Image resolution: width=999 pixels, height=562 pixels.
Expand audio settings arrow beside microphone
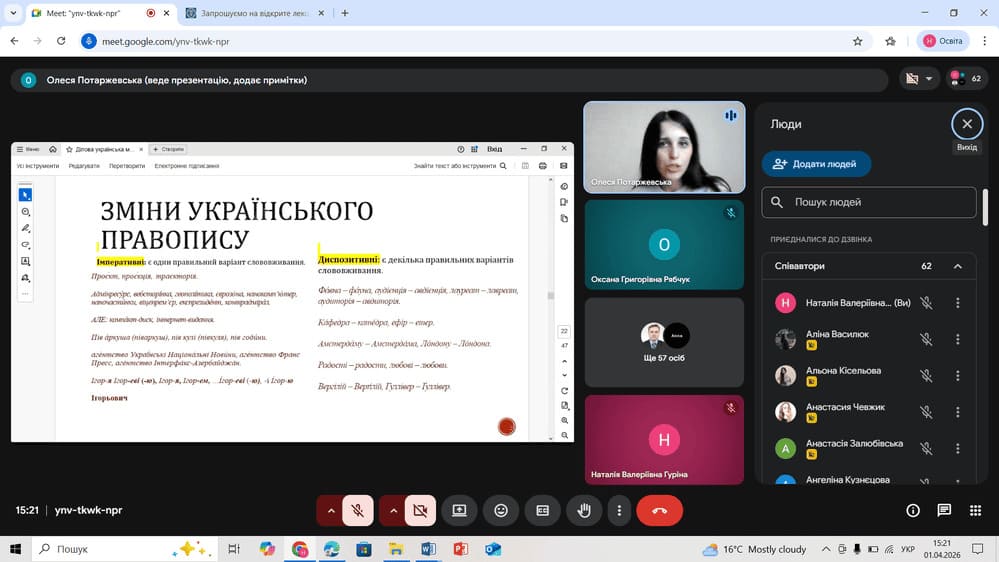330,510
